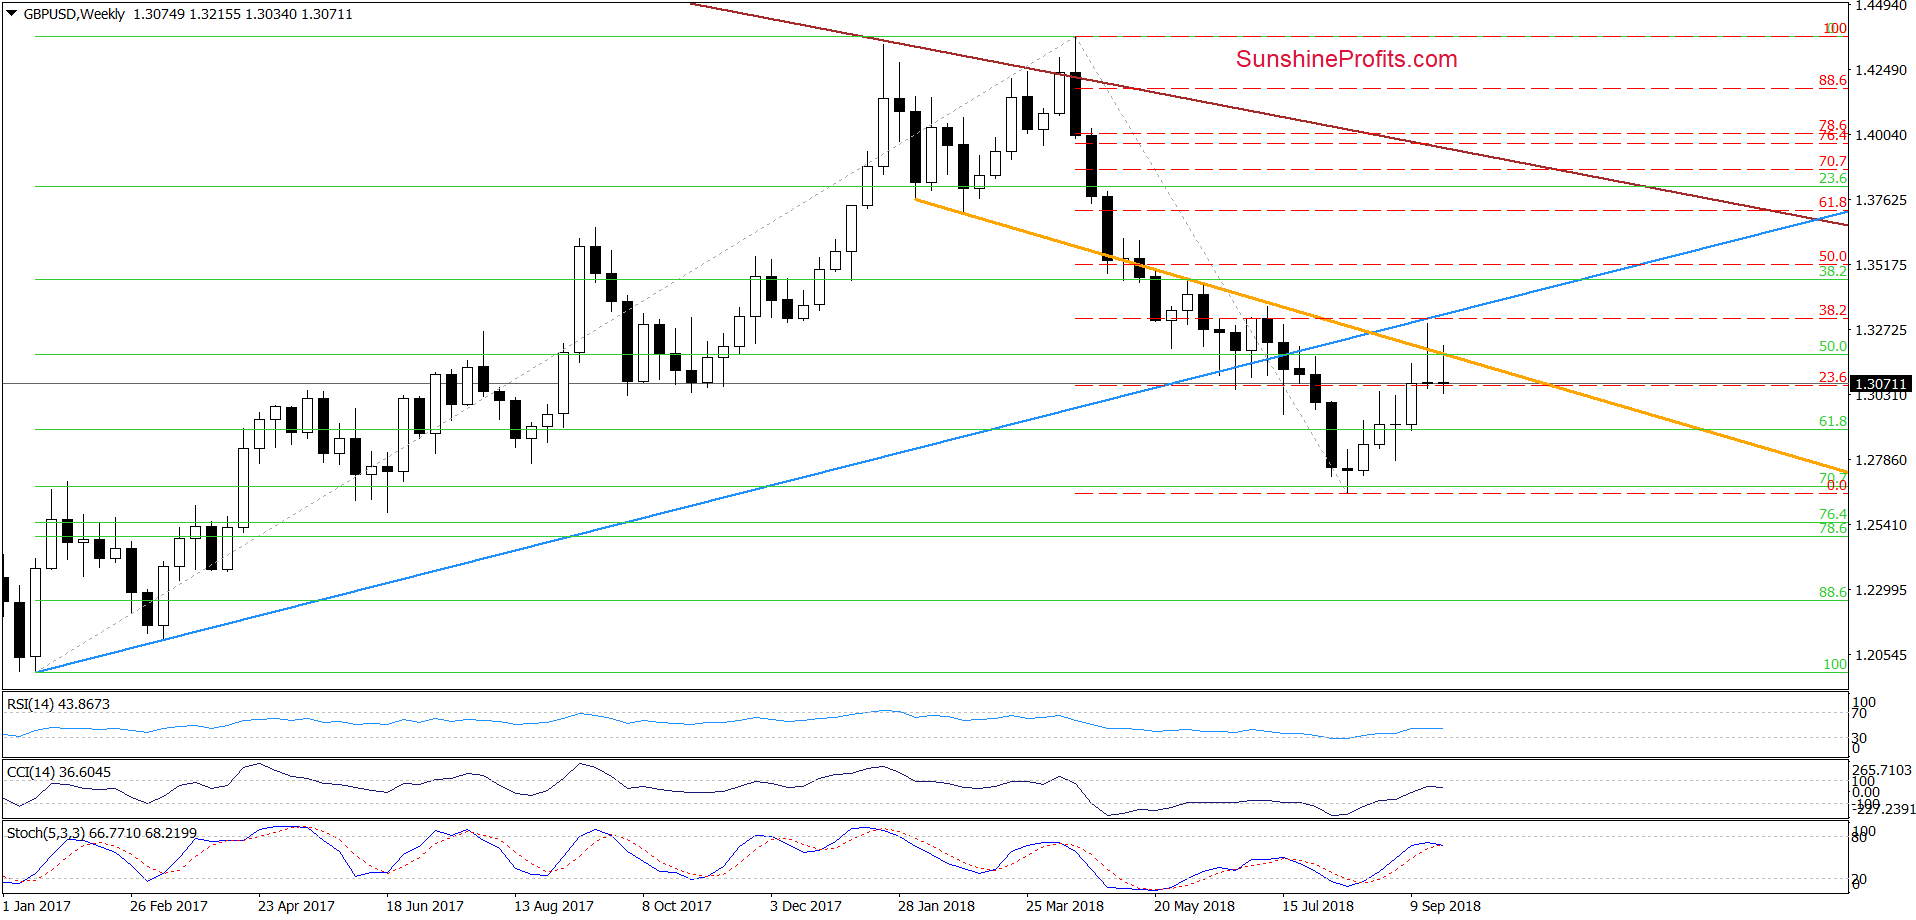Click the 1.20545 price axis label
The image size is (1916, 920).
[x=1880, y=655]
